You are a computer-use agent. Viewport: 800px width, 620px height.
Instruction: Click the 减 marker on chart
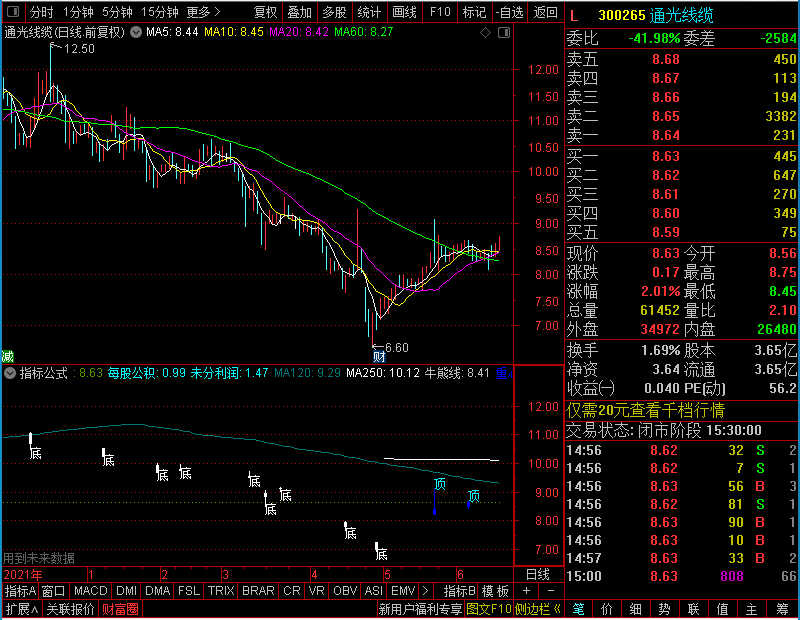(7, 356)
